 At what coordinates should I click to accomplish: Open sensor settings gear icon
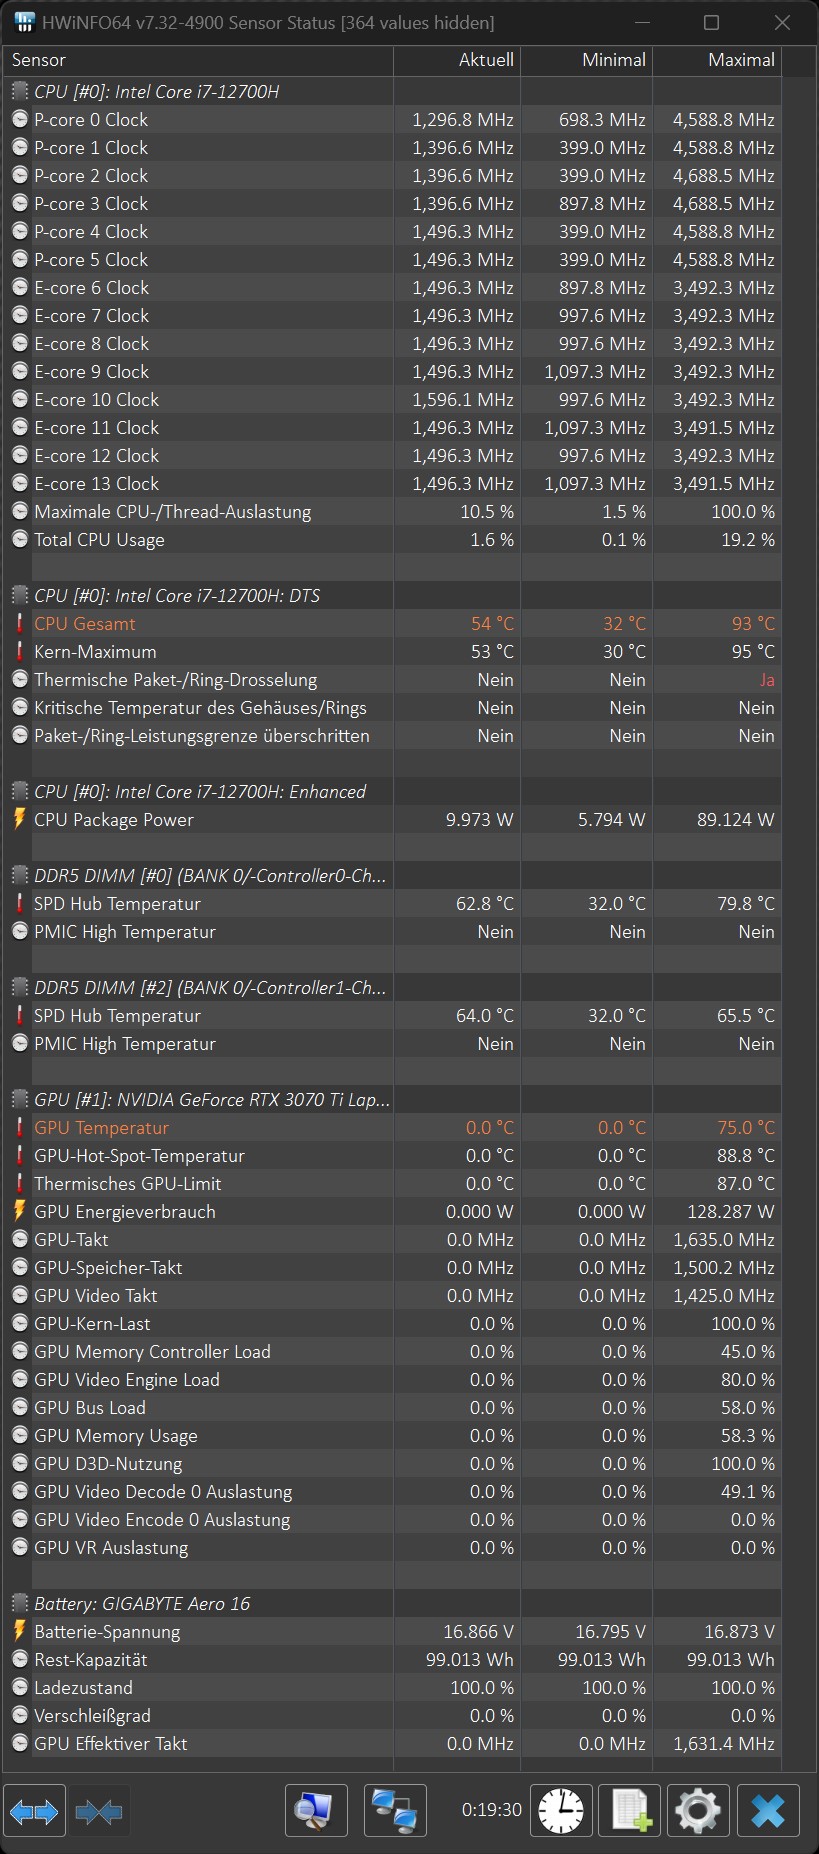tap(698, 1810)
